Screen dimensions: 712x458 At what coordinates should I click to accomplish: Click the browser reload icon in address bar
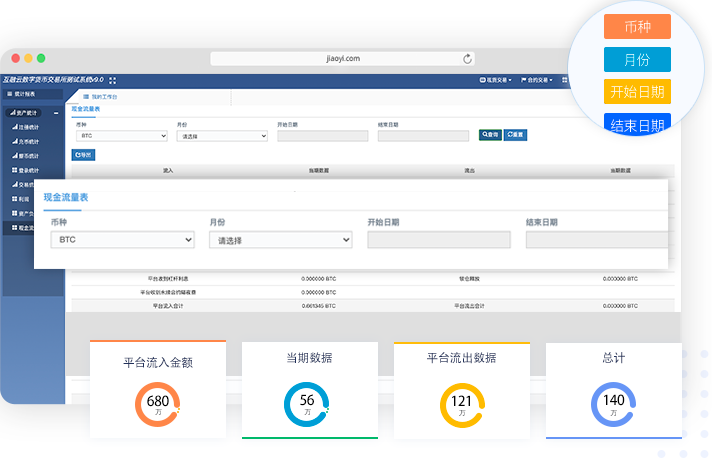pos(467,59)
